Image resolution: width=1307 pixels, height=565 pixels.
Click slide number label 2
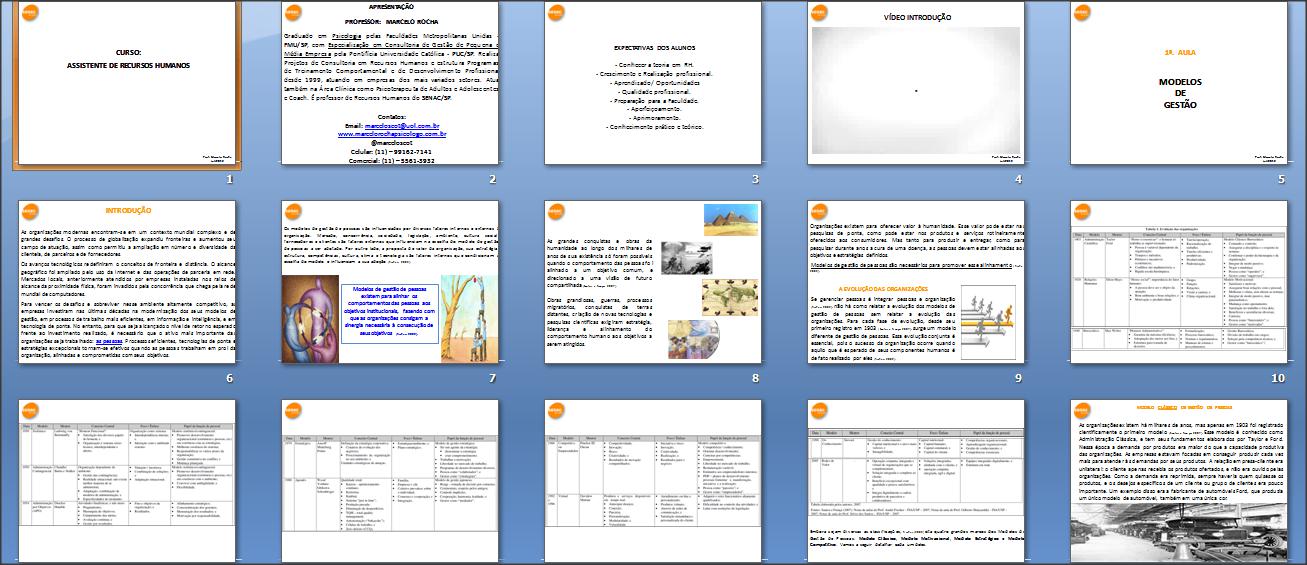[x=492, y=180]
